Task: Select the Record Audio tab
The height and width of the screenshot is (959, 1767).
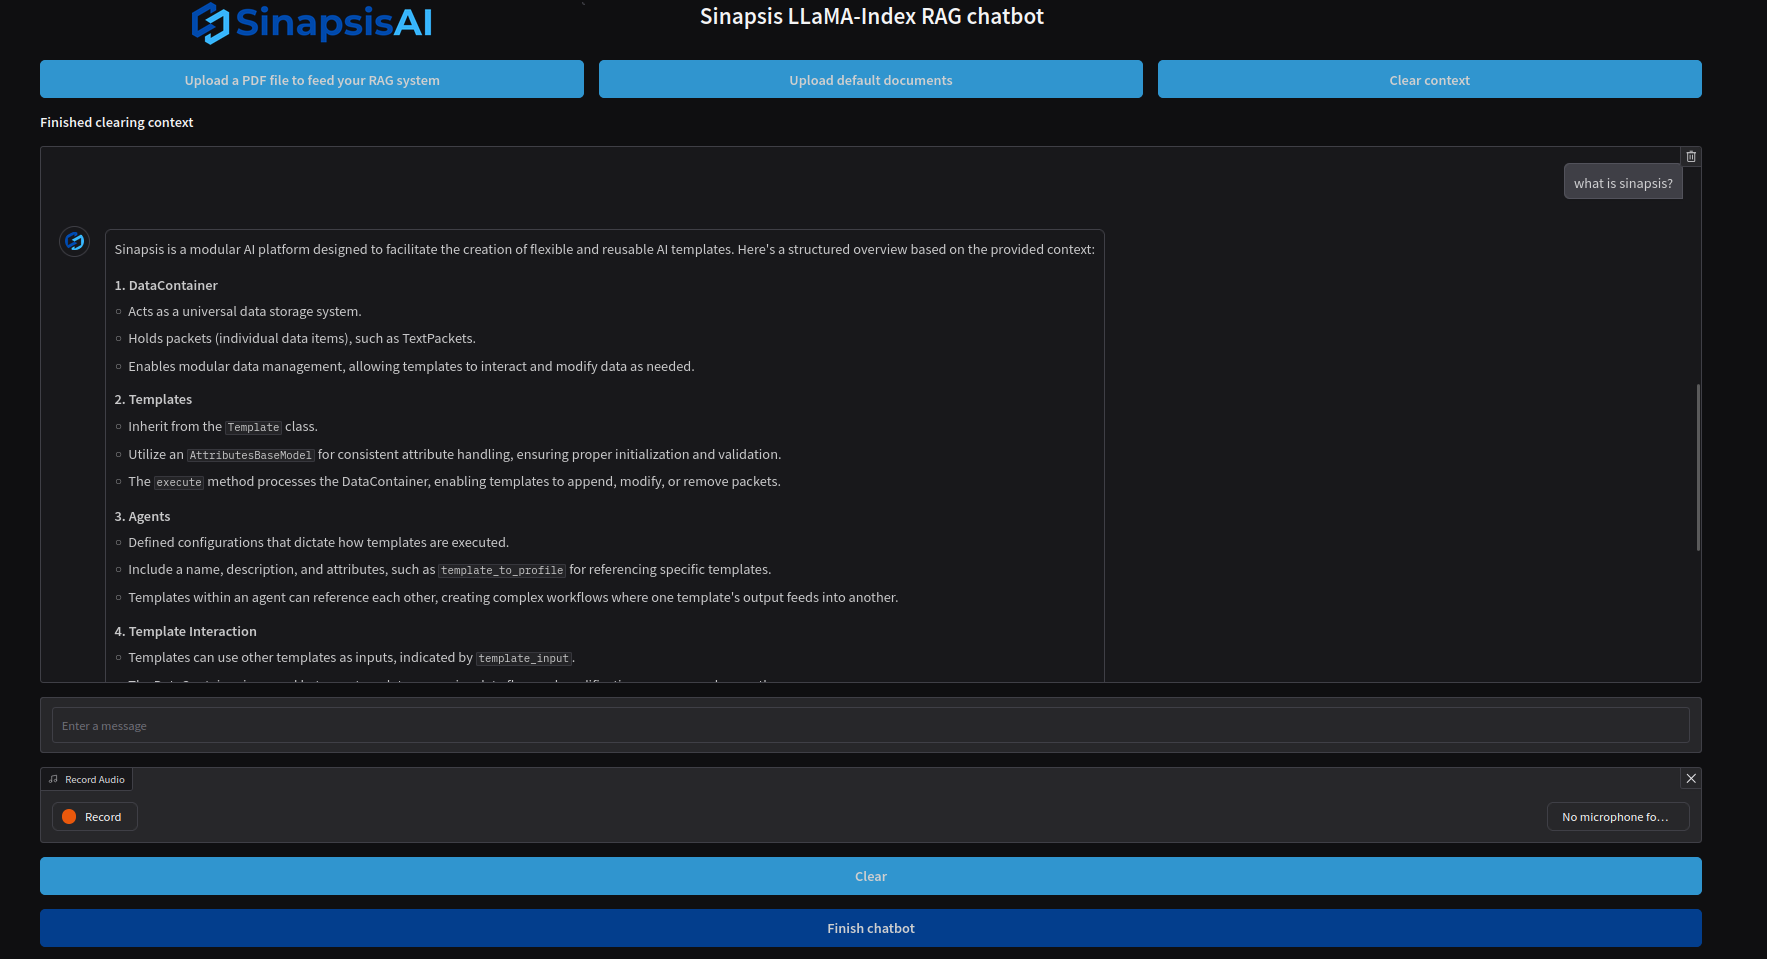Action: point(86,778)
